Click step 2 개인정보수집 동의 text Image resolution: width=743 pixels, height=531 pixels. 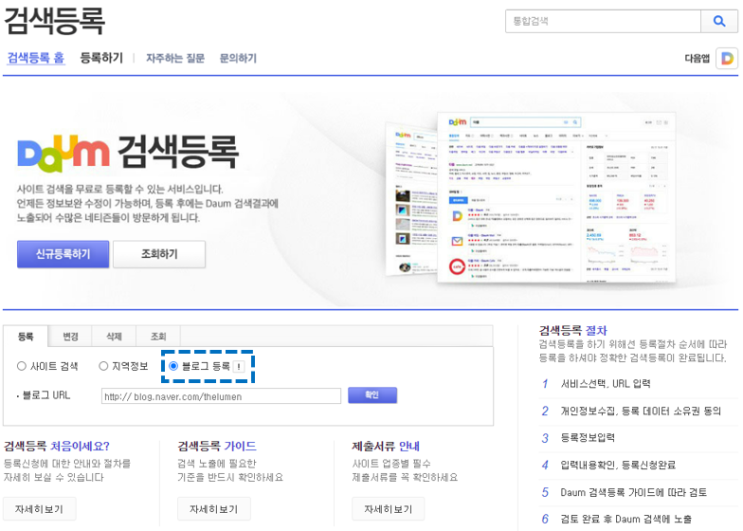[641, 411]
